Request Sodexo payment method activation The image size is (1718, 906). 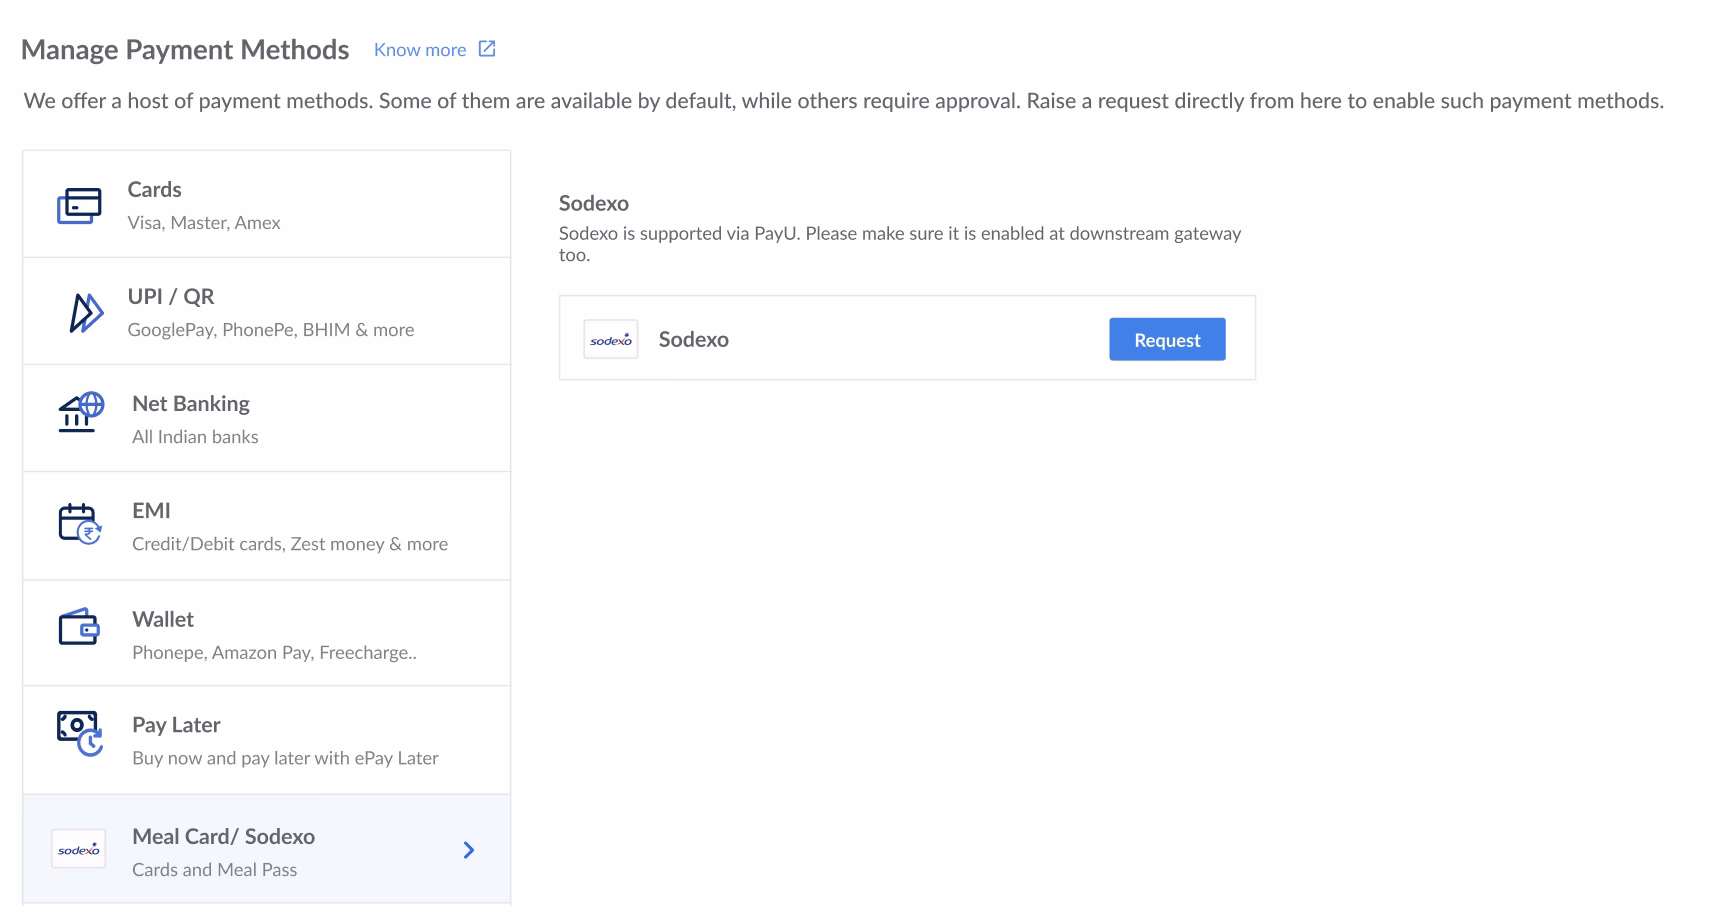pyautogui.click(x=1167, y=339)
